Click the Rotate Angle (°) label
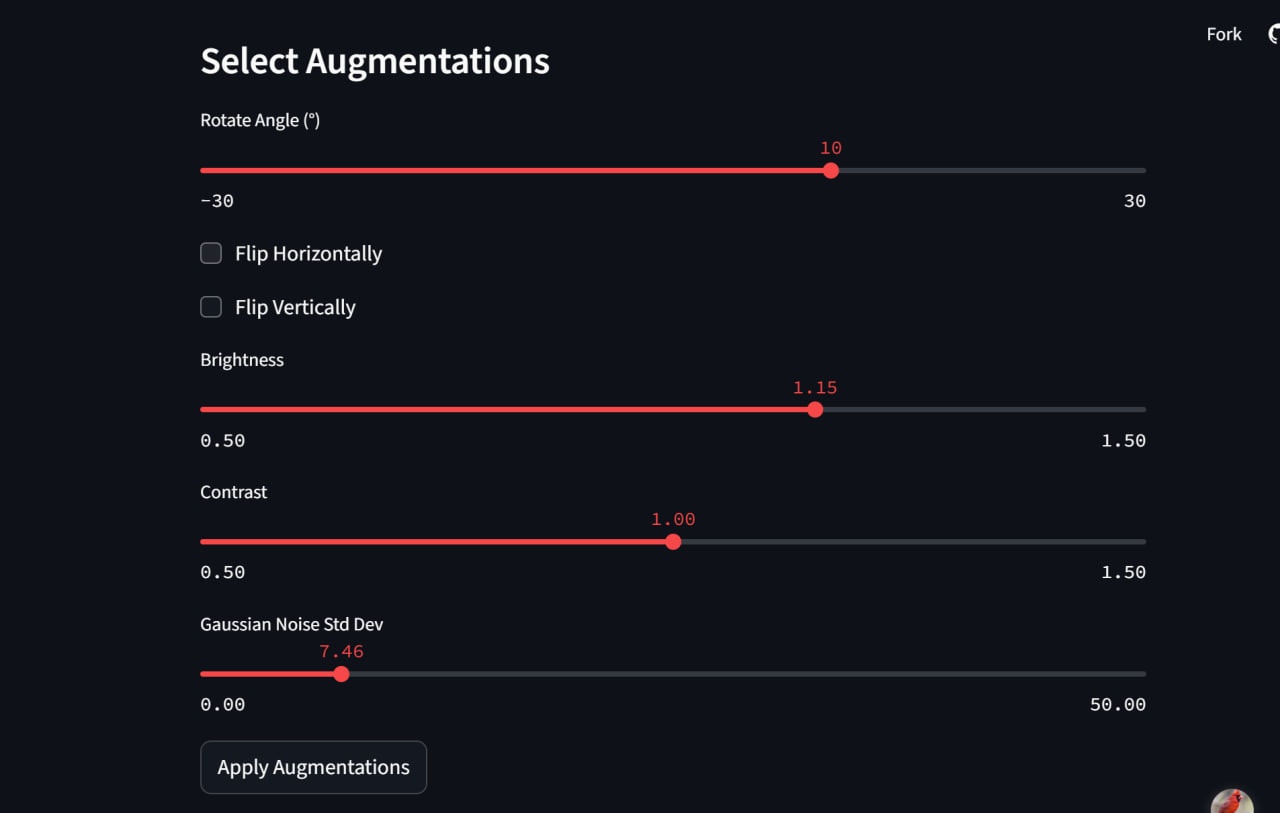The width and height of the screenshot is (1280, 813). click(260, 119)
